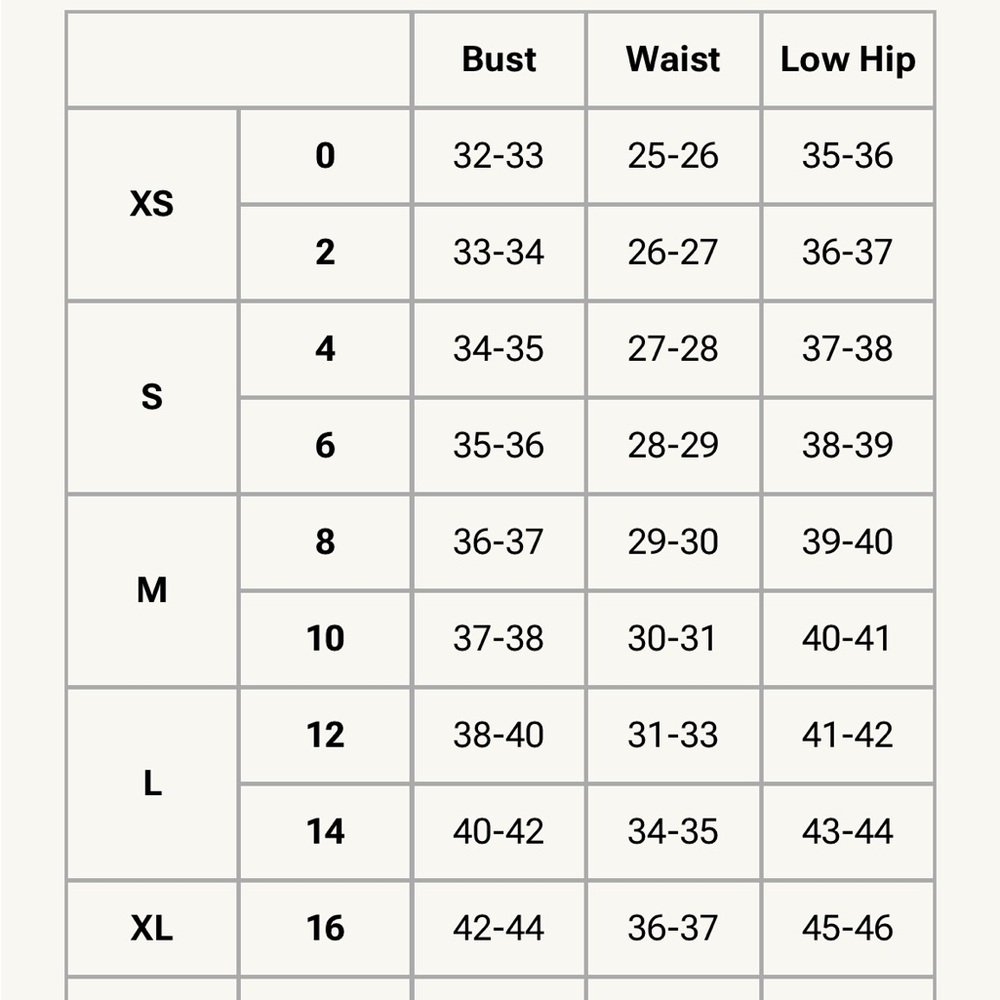Viewport: 1000px width, 1000px height.
Task: Click the Low Hip column header
Action: click(x=847, y=60)
